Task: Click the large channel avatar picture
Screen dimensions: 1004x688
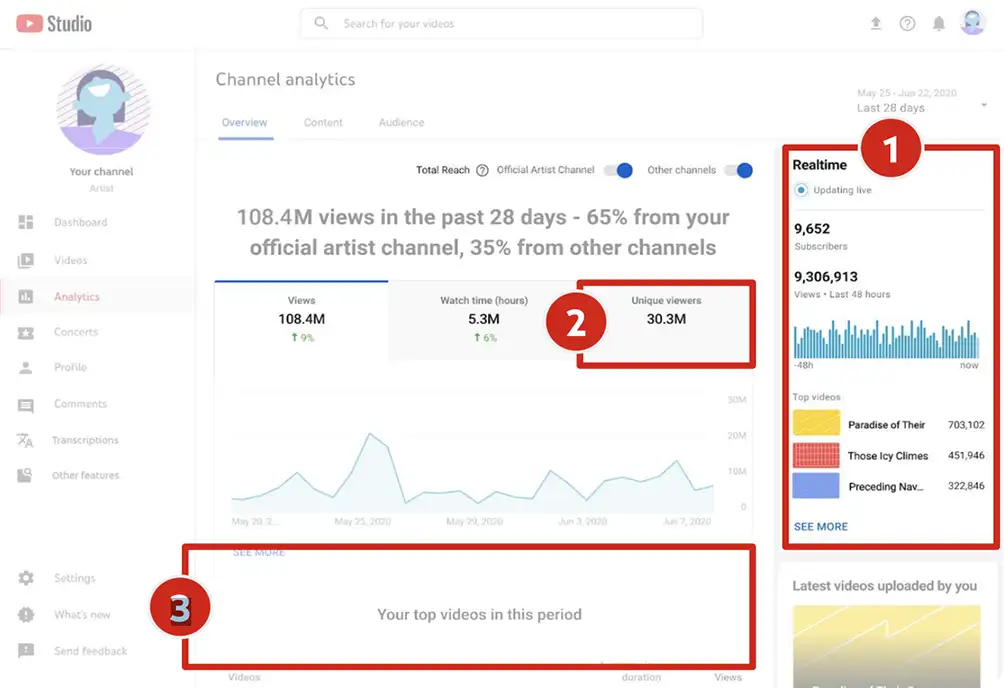Action: [103, 110]
